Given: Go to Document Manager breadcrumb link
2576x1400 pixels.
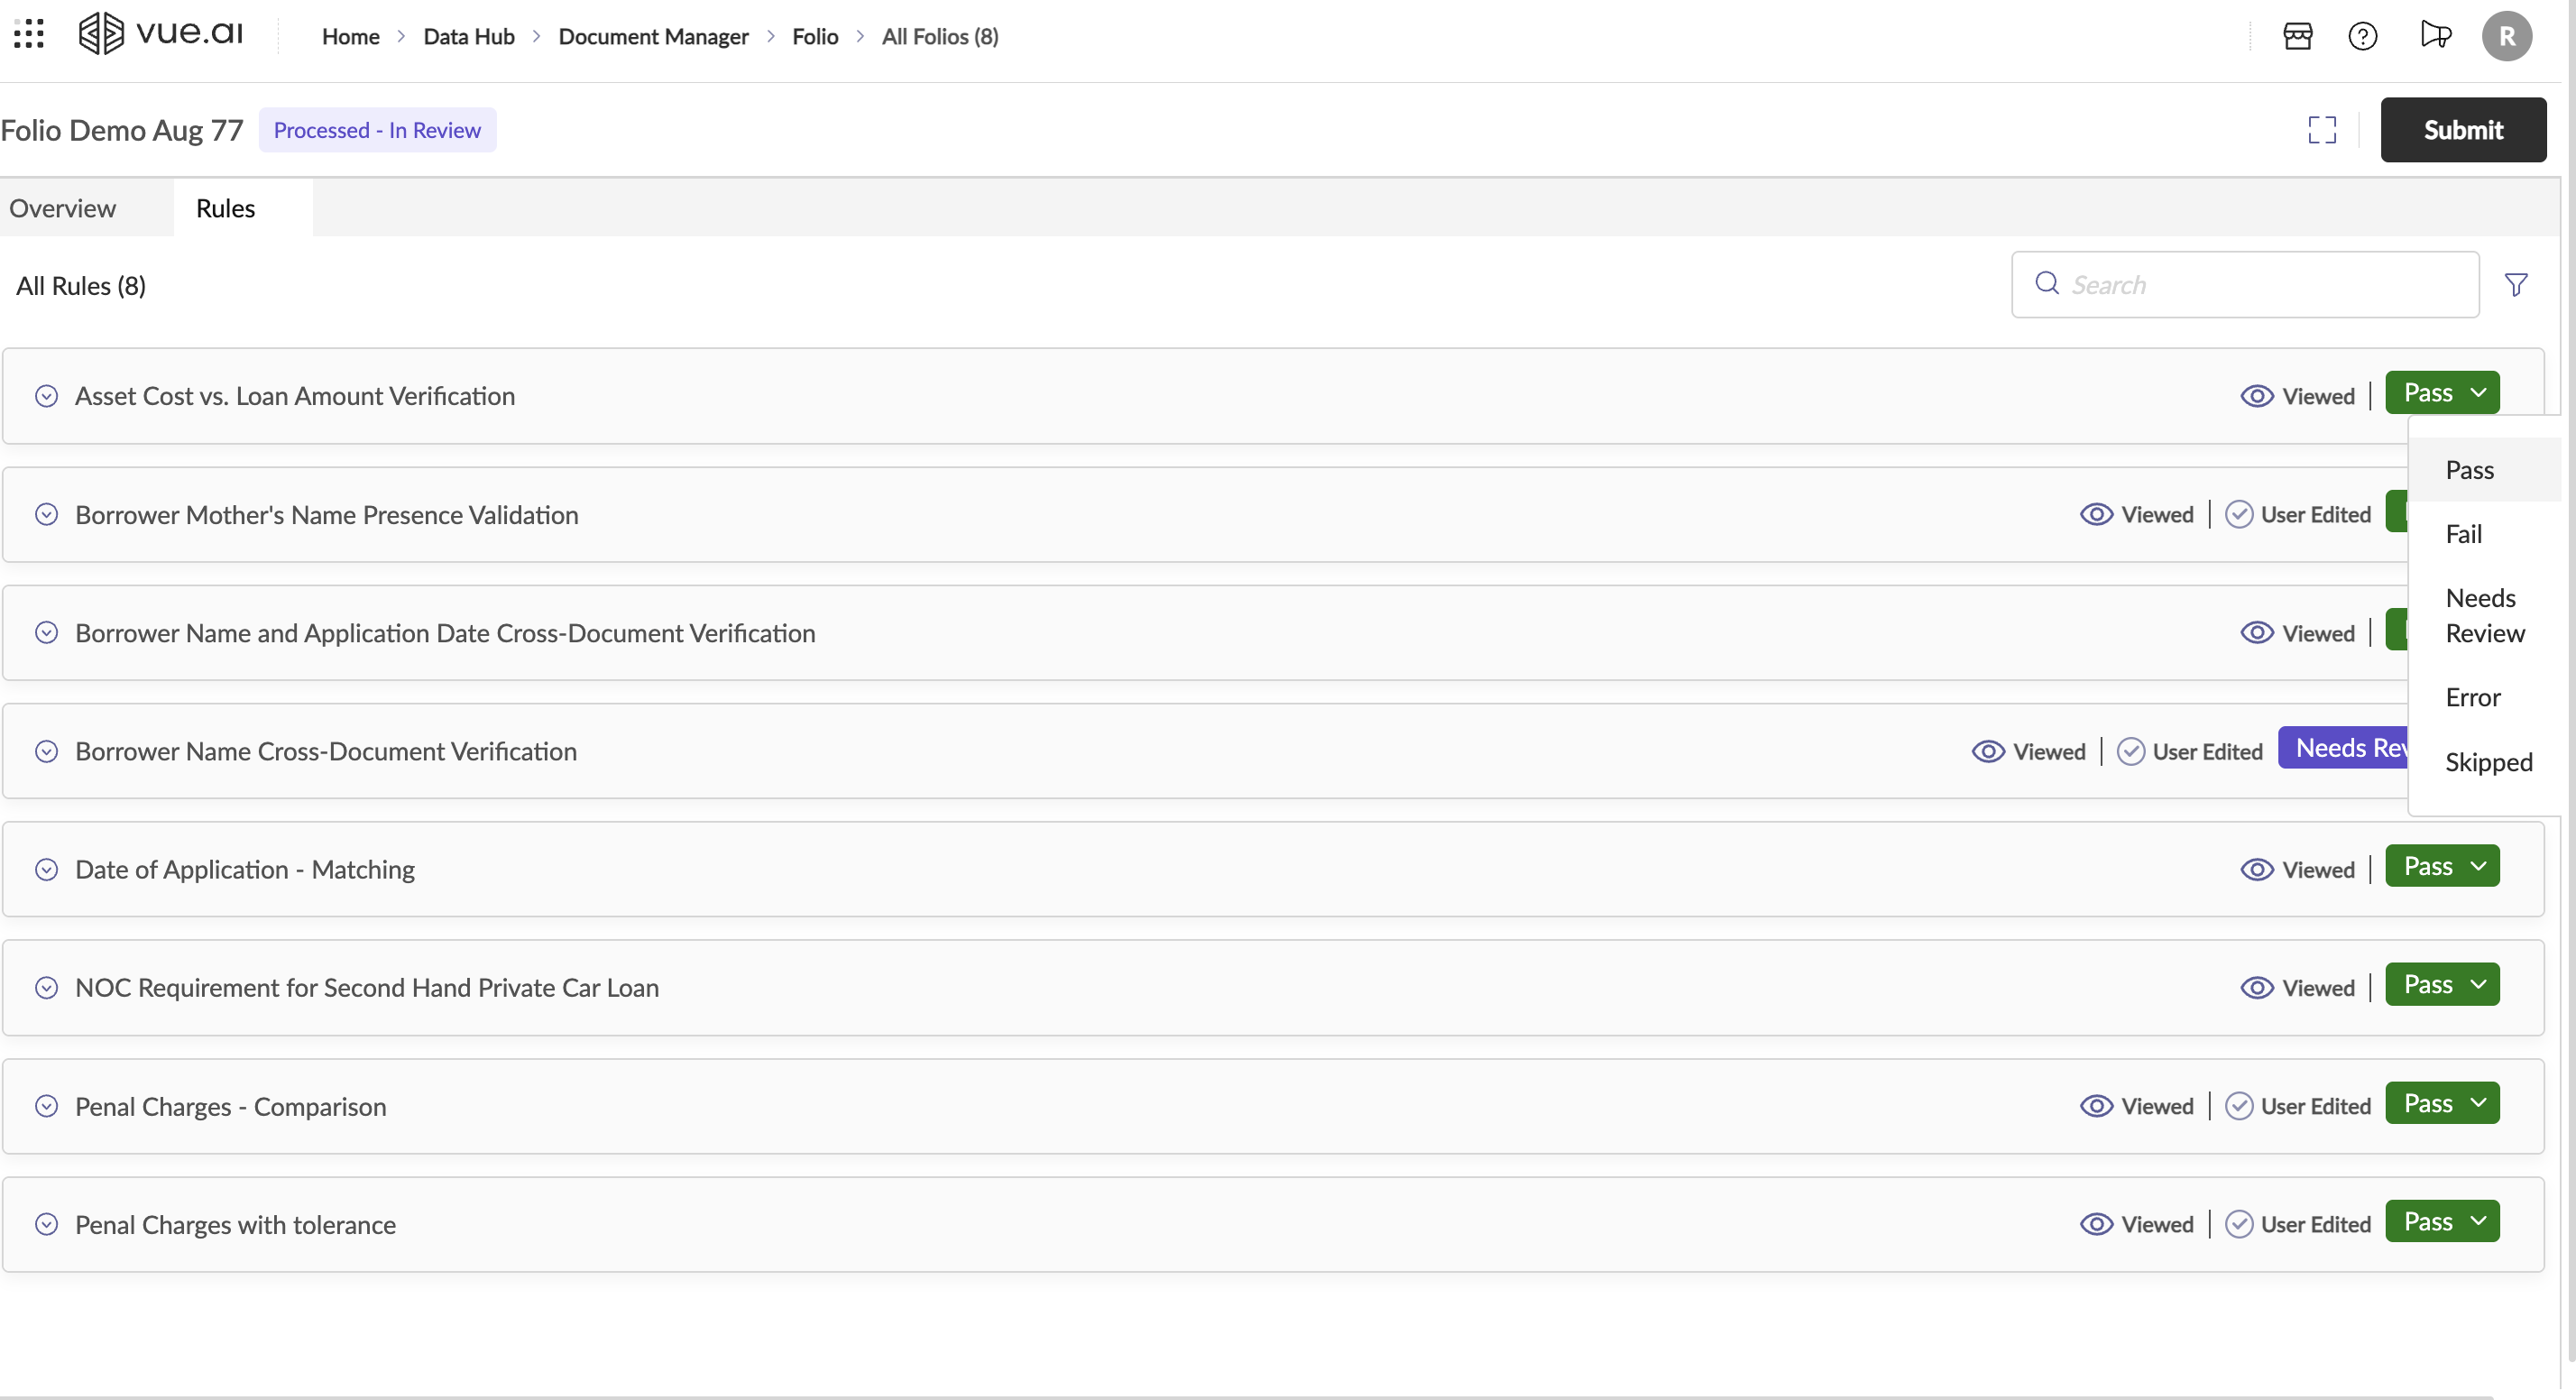Looking at the screenshot, I should 653,36.
